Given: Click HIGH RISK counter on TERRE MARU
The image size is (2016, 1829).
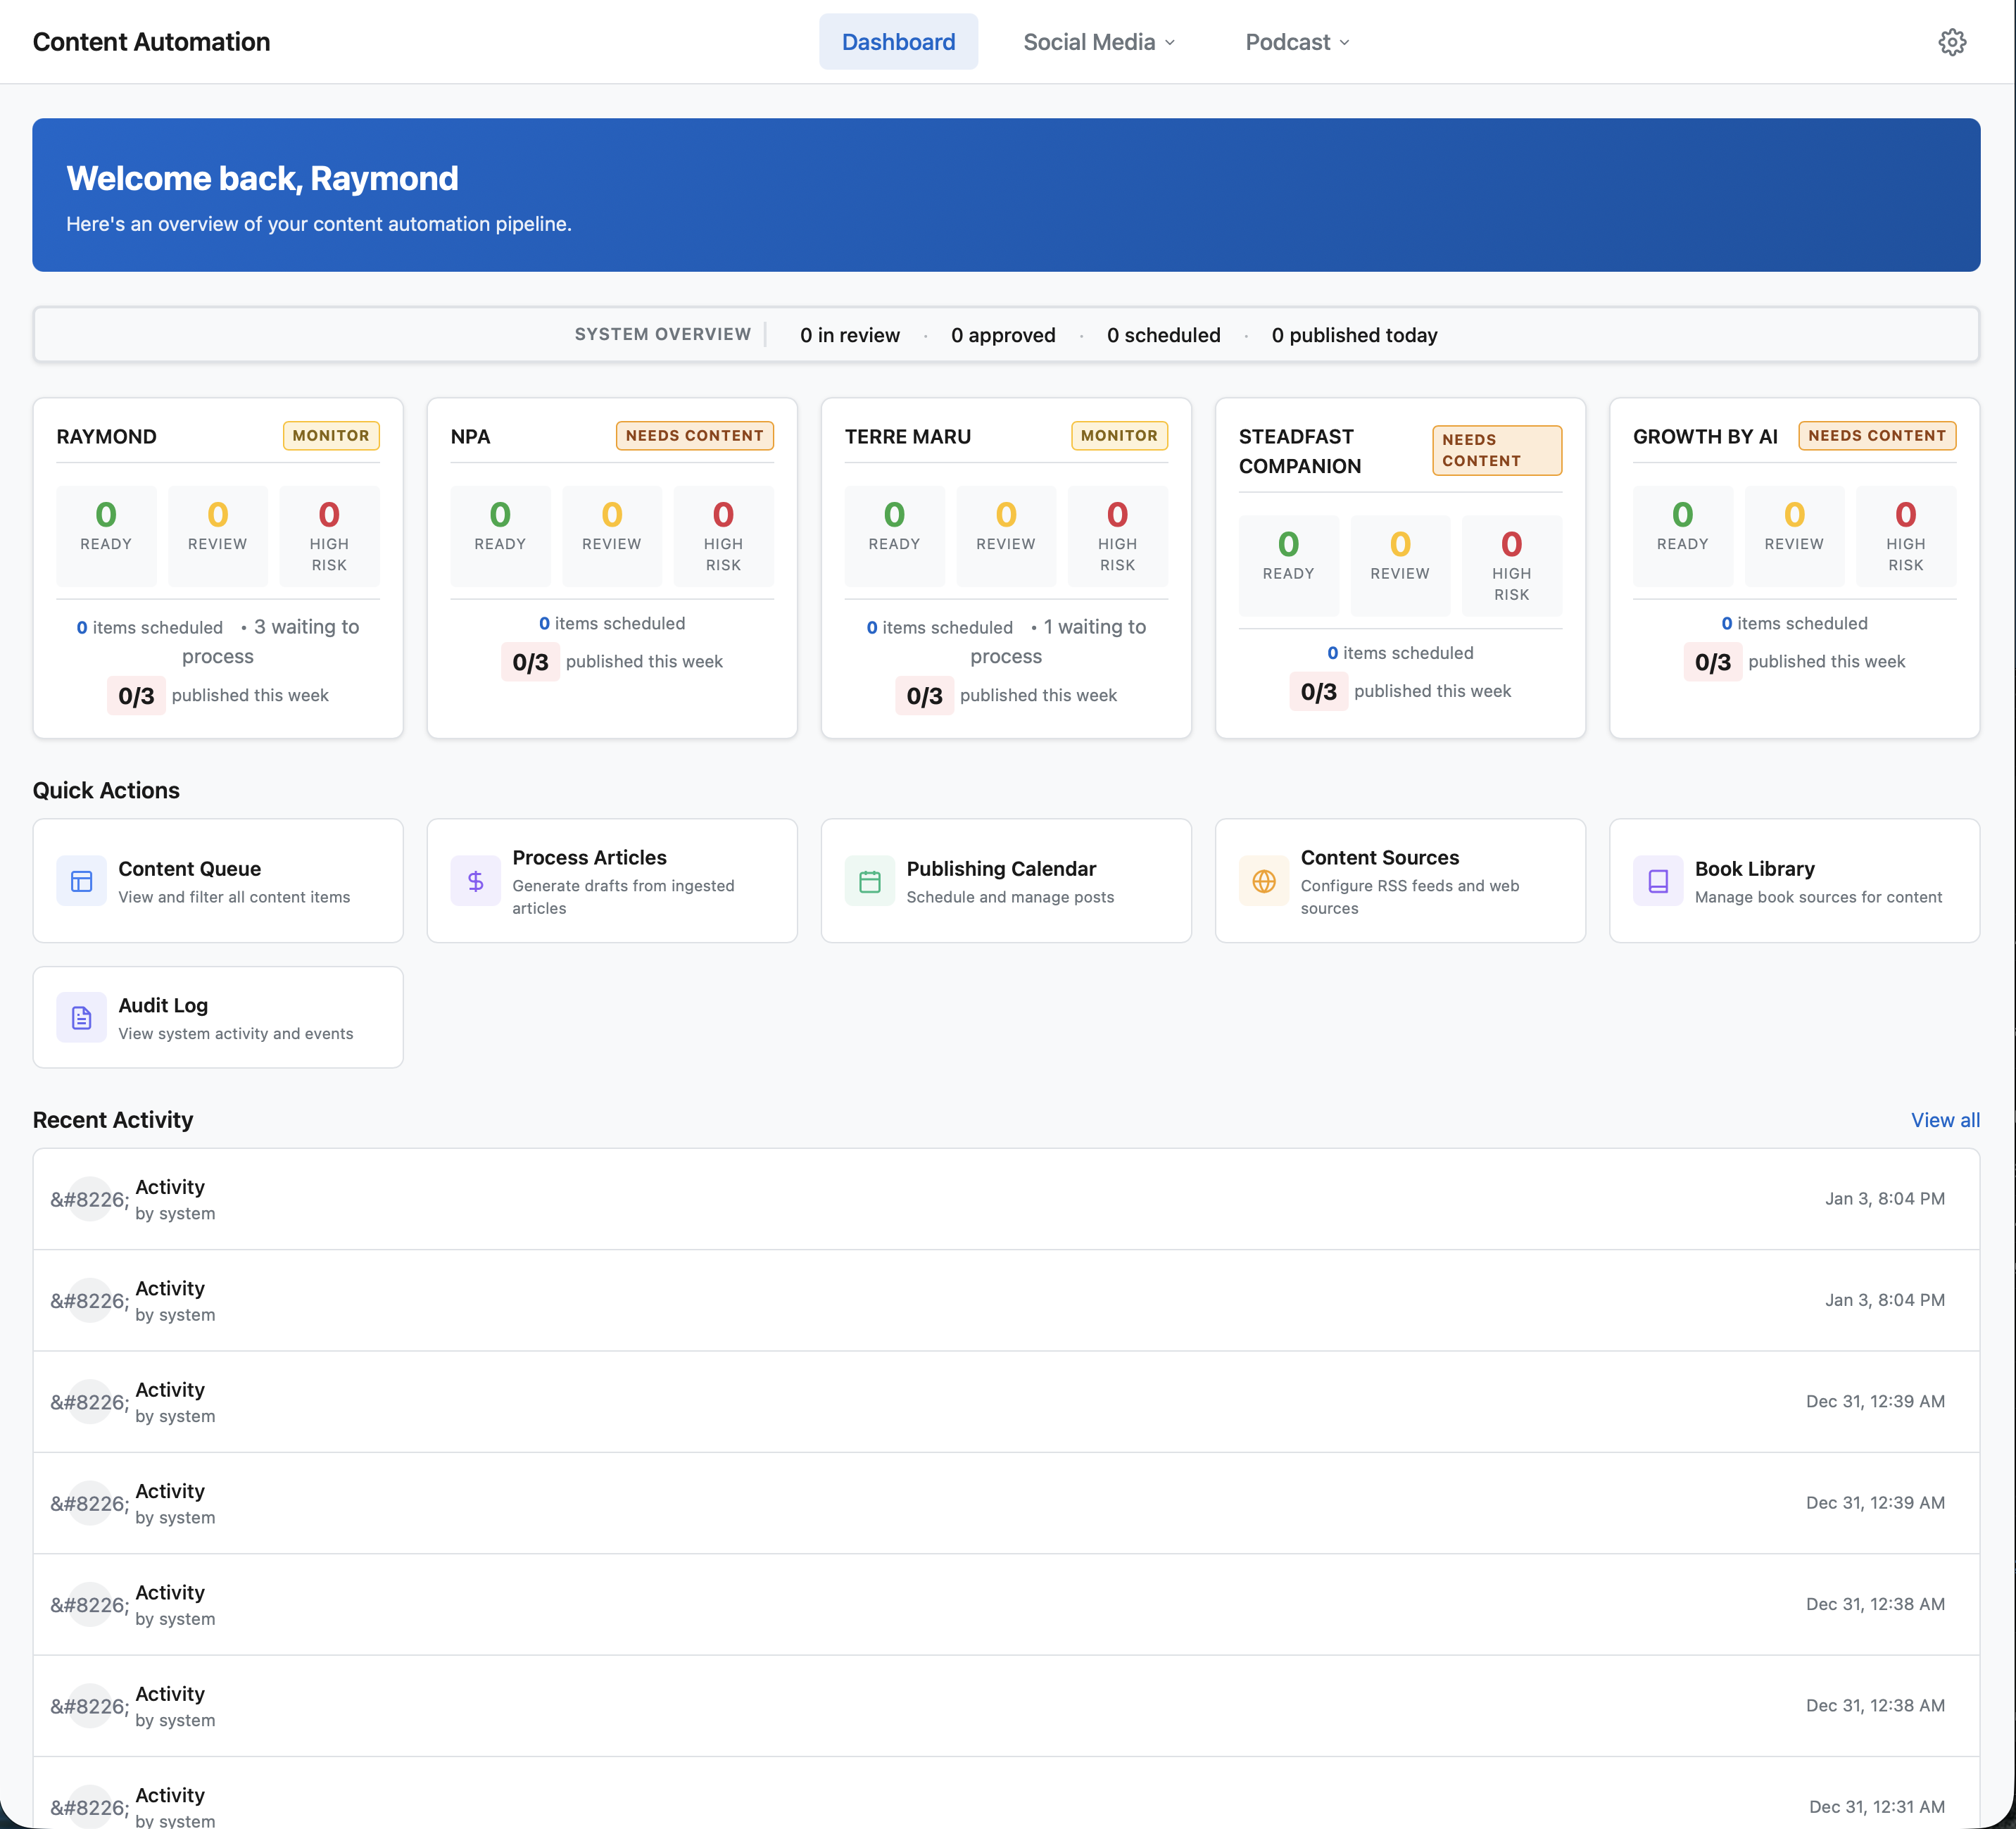Looking at the screenshot, I should point(1118,535).
